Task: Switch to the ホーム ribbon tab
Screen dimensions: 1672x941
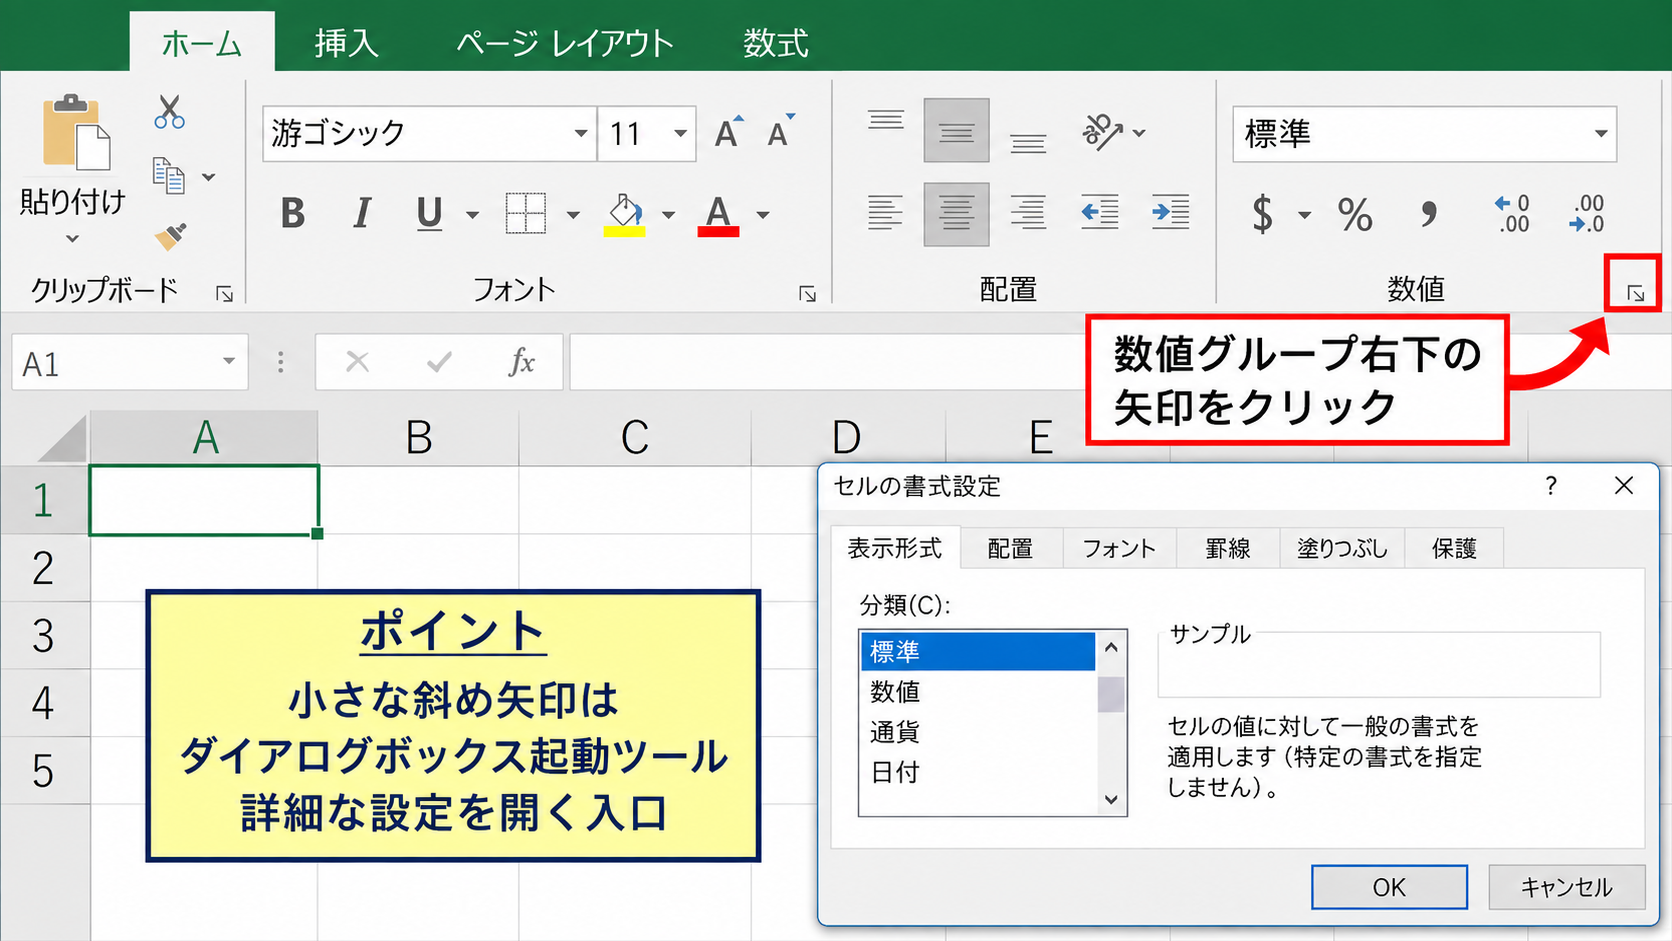Action: pyautogui.click(x=202, y=42)
